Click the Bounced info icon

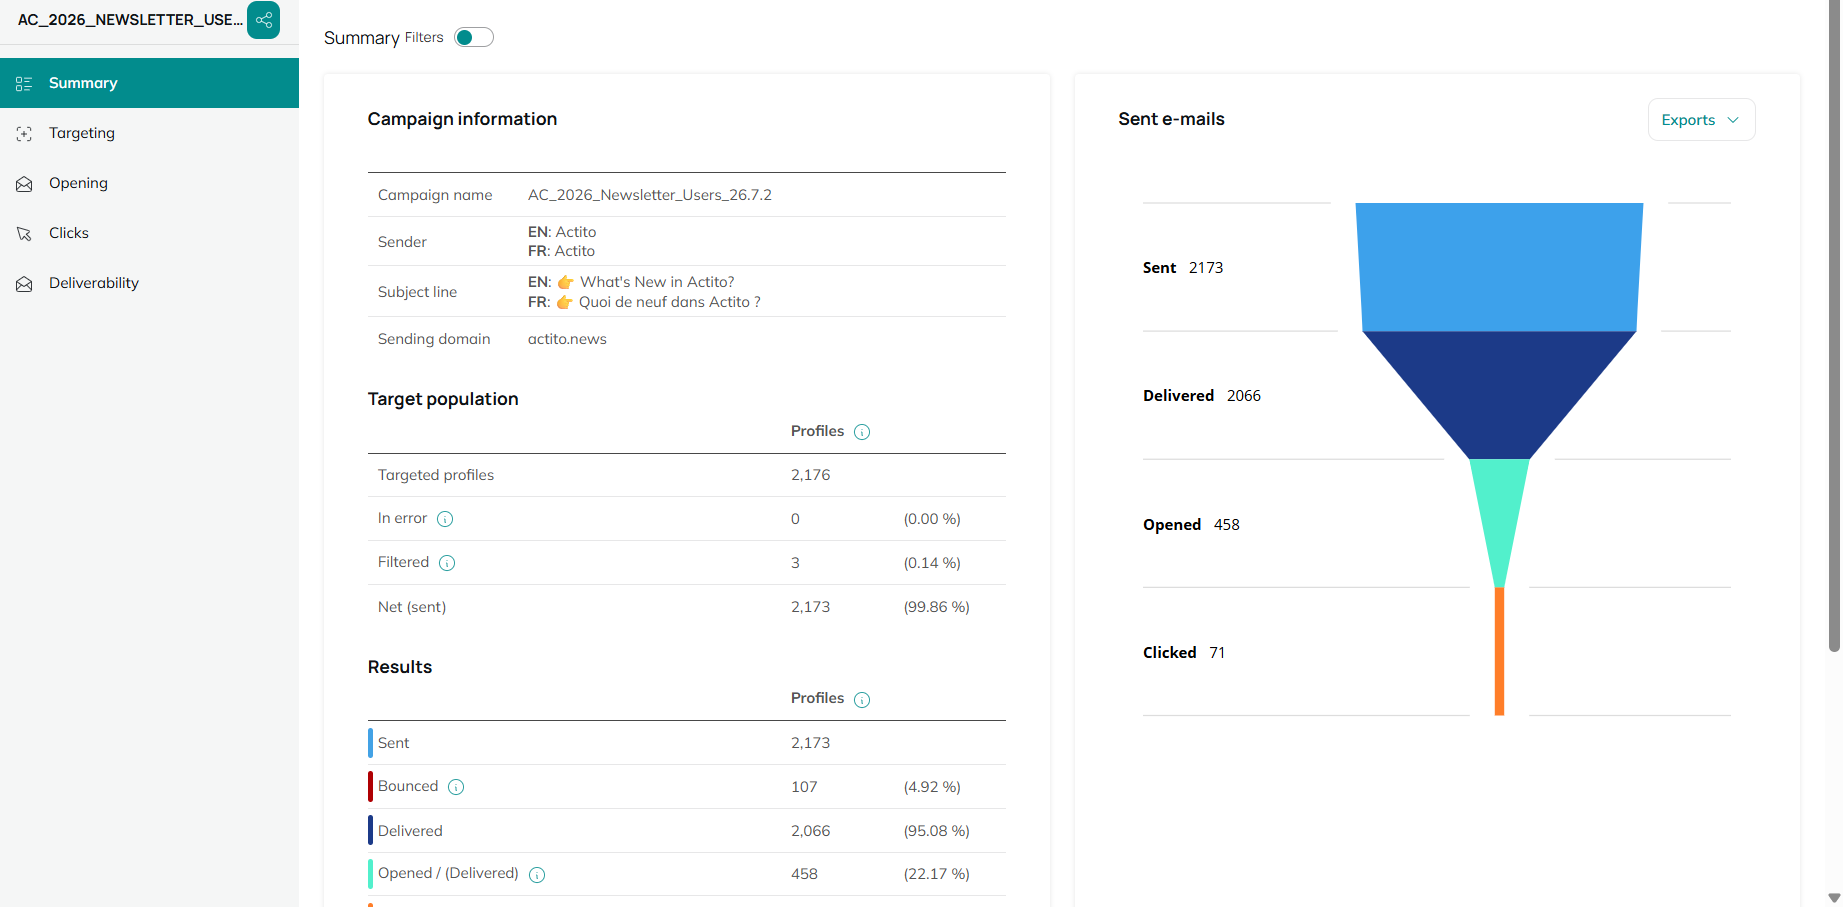(456, 787)
